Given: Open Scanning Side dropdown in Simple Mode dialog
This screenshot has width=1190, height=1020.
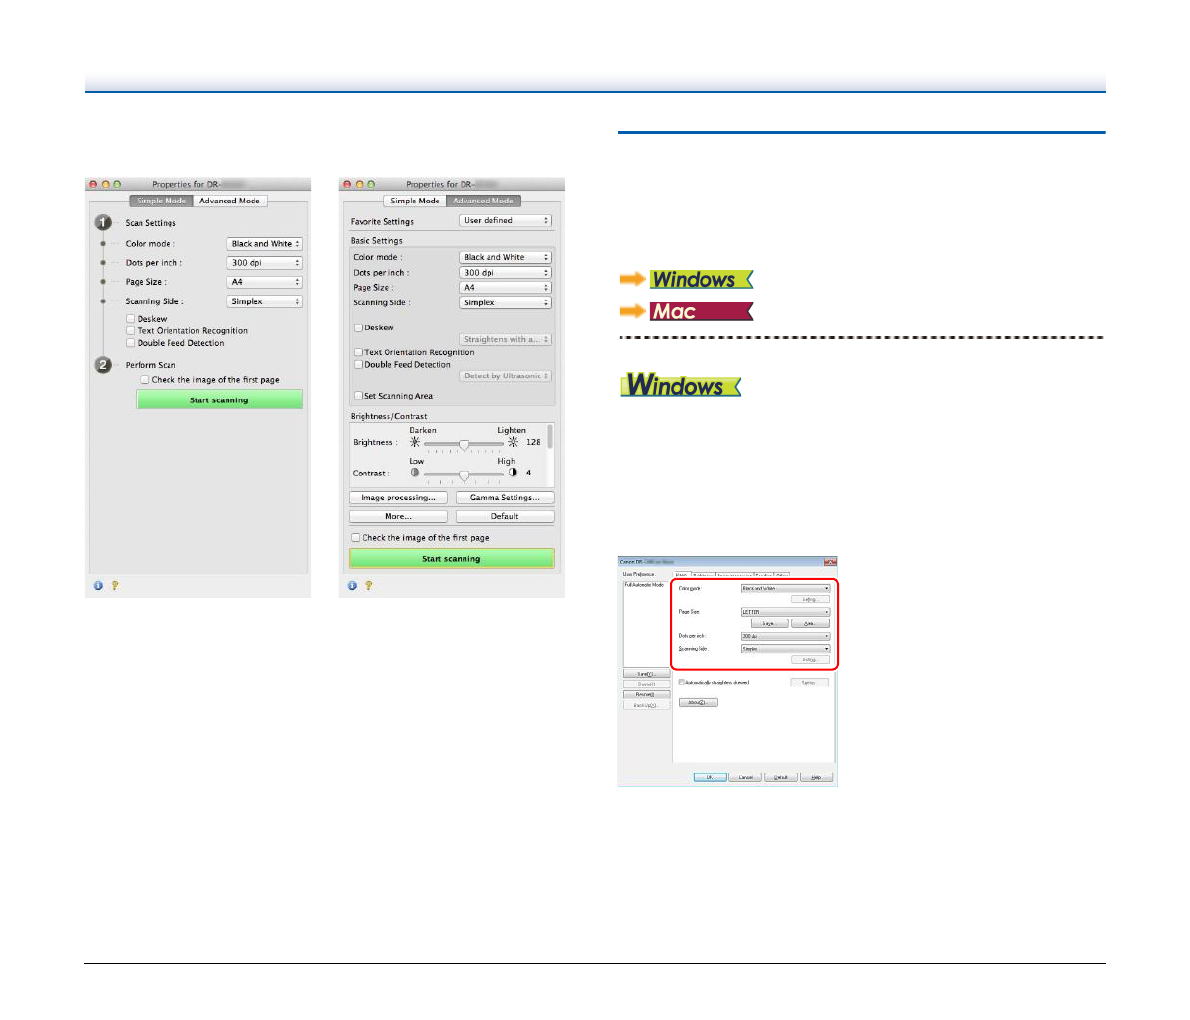Looking at the screenshot, I should [x=264, y=301].
